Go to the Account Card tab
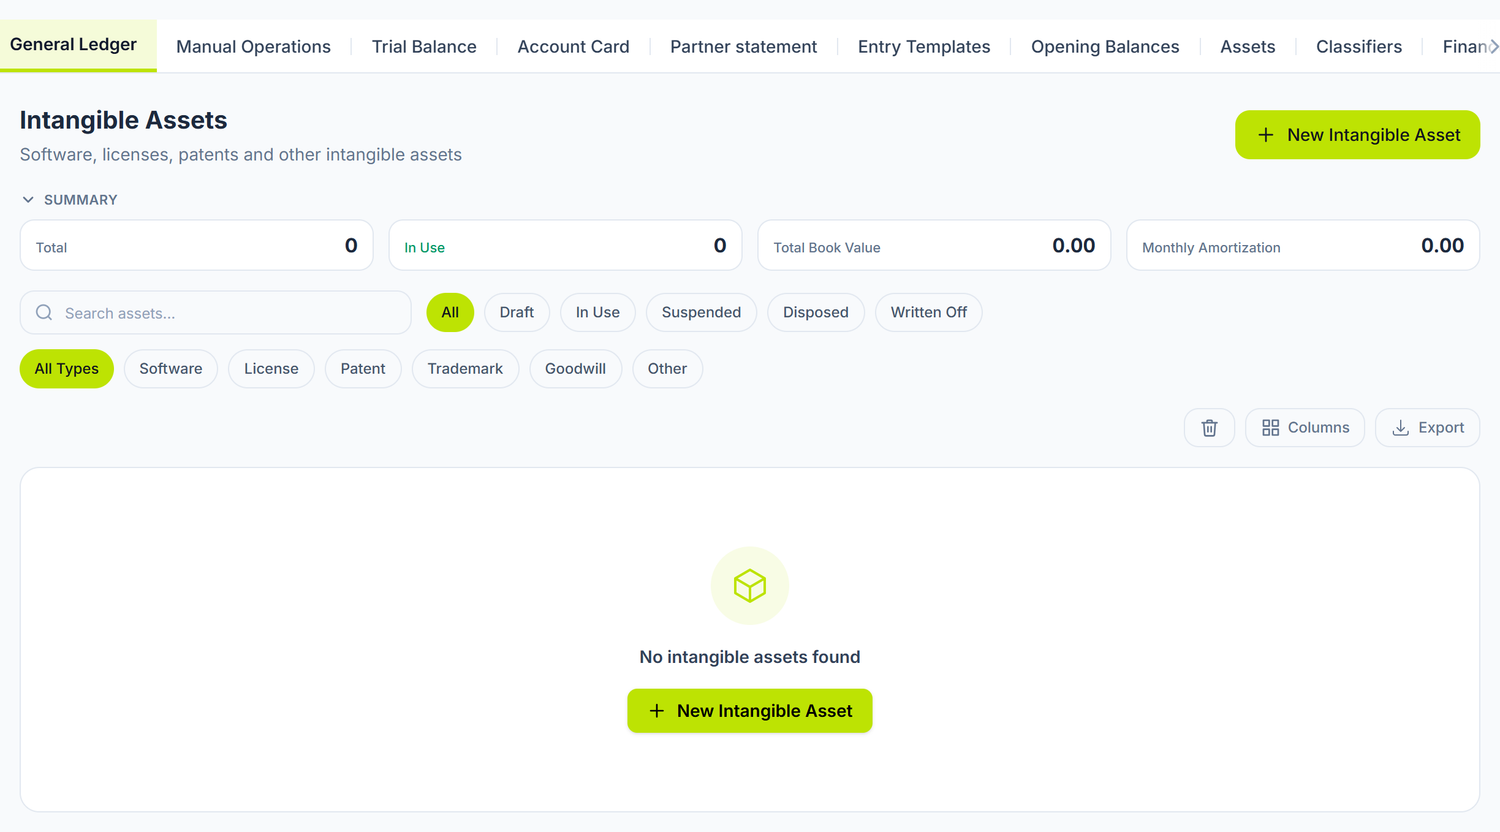The image size is (1500, 832). coord(573,47)
